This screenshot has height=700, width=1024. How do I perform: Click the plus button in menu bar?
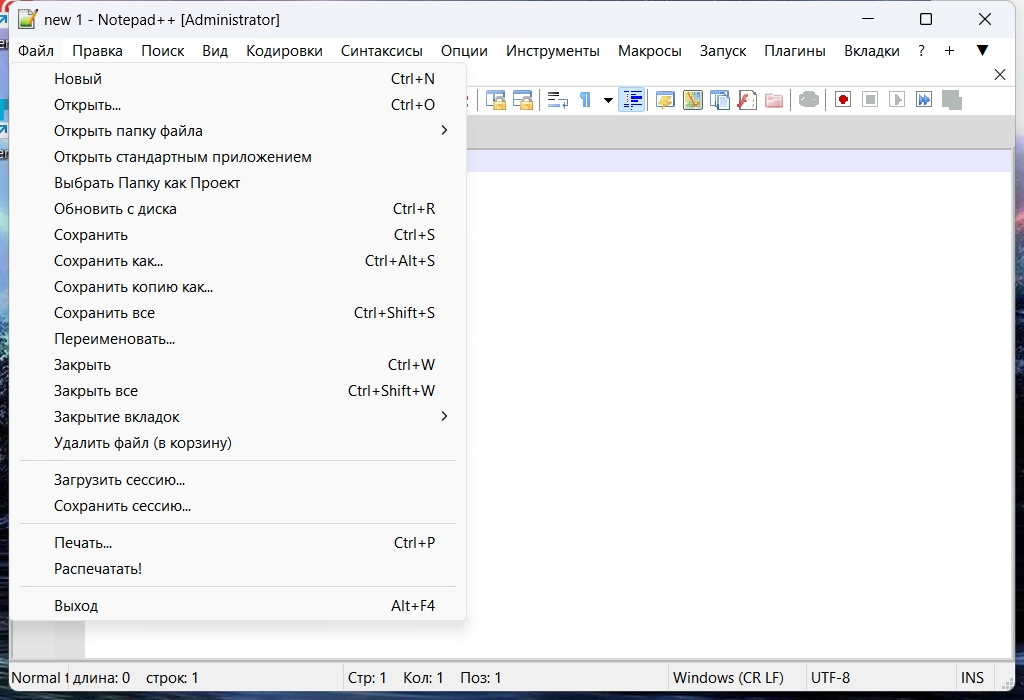pos(950,50)
